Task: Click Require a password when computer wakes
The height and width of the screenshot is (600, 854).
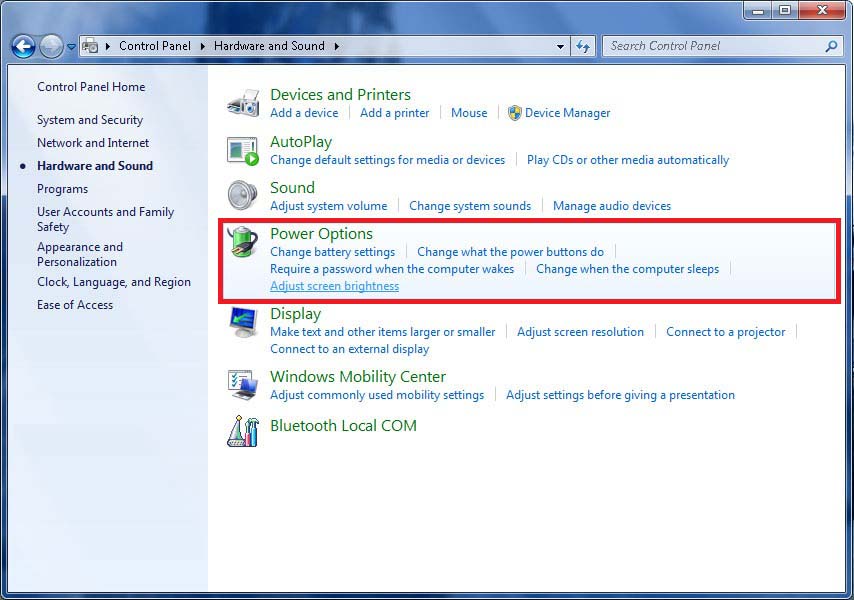Action: point(392,269)
